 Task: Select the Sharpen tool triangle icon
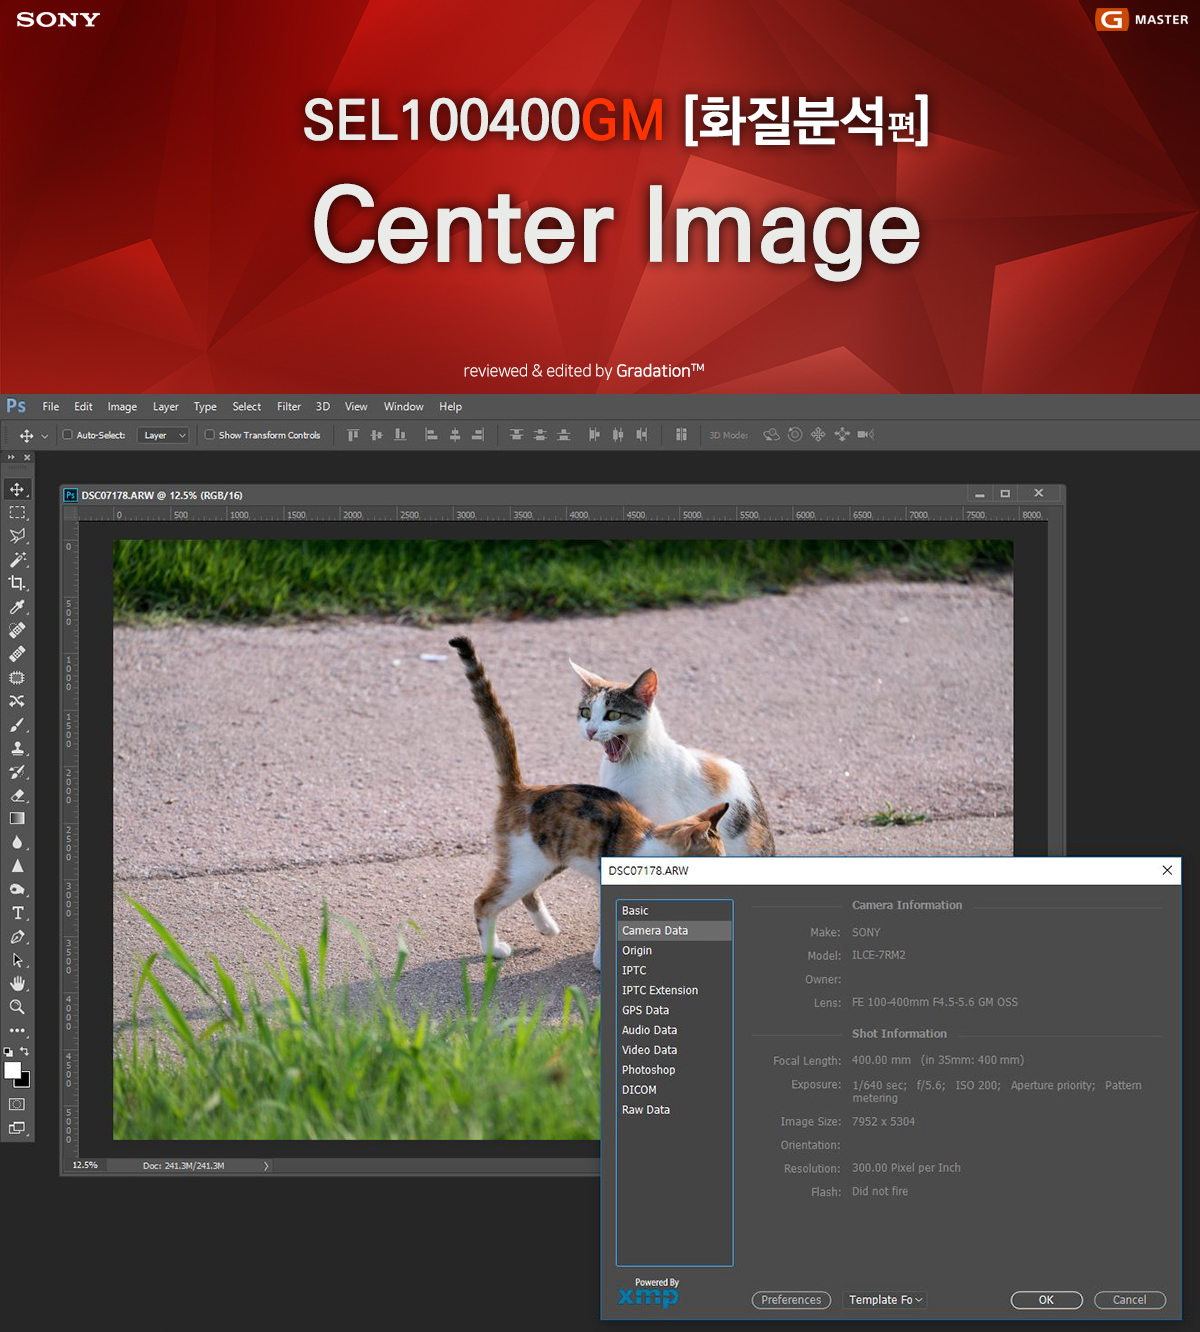(17, 866)
